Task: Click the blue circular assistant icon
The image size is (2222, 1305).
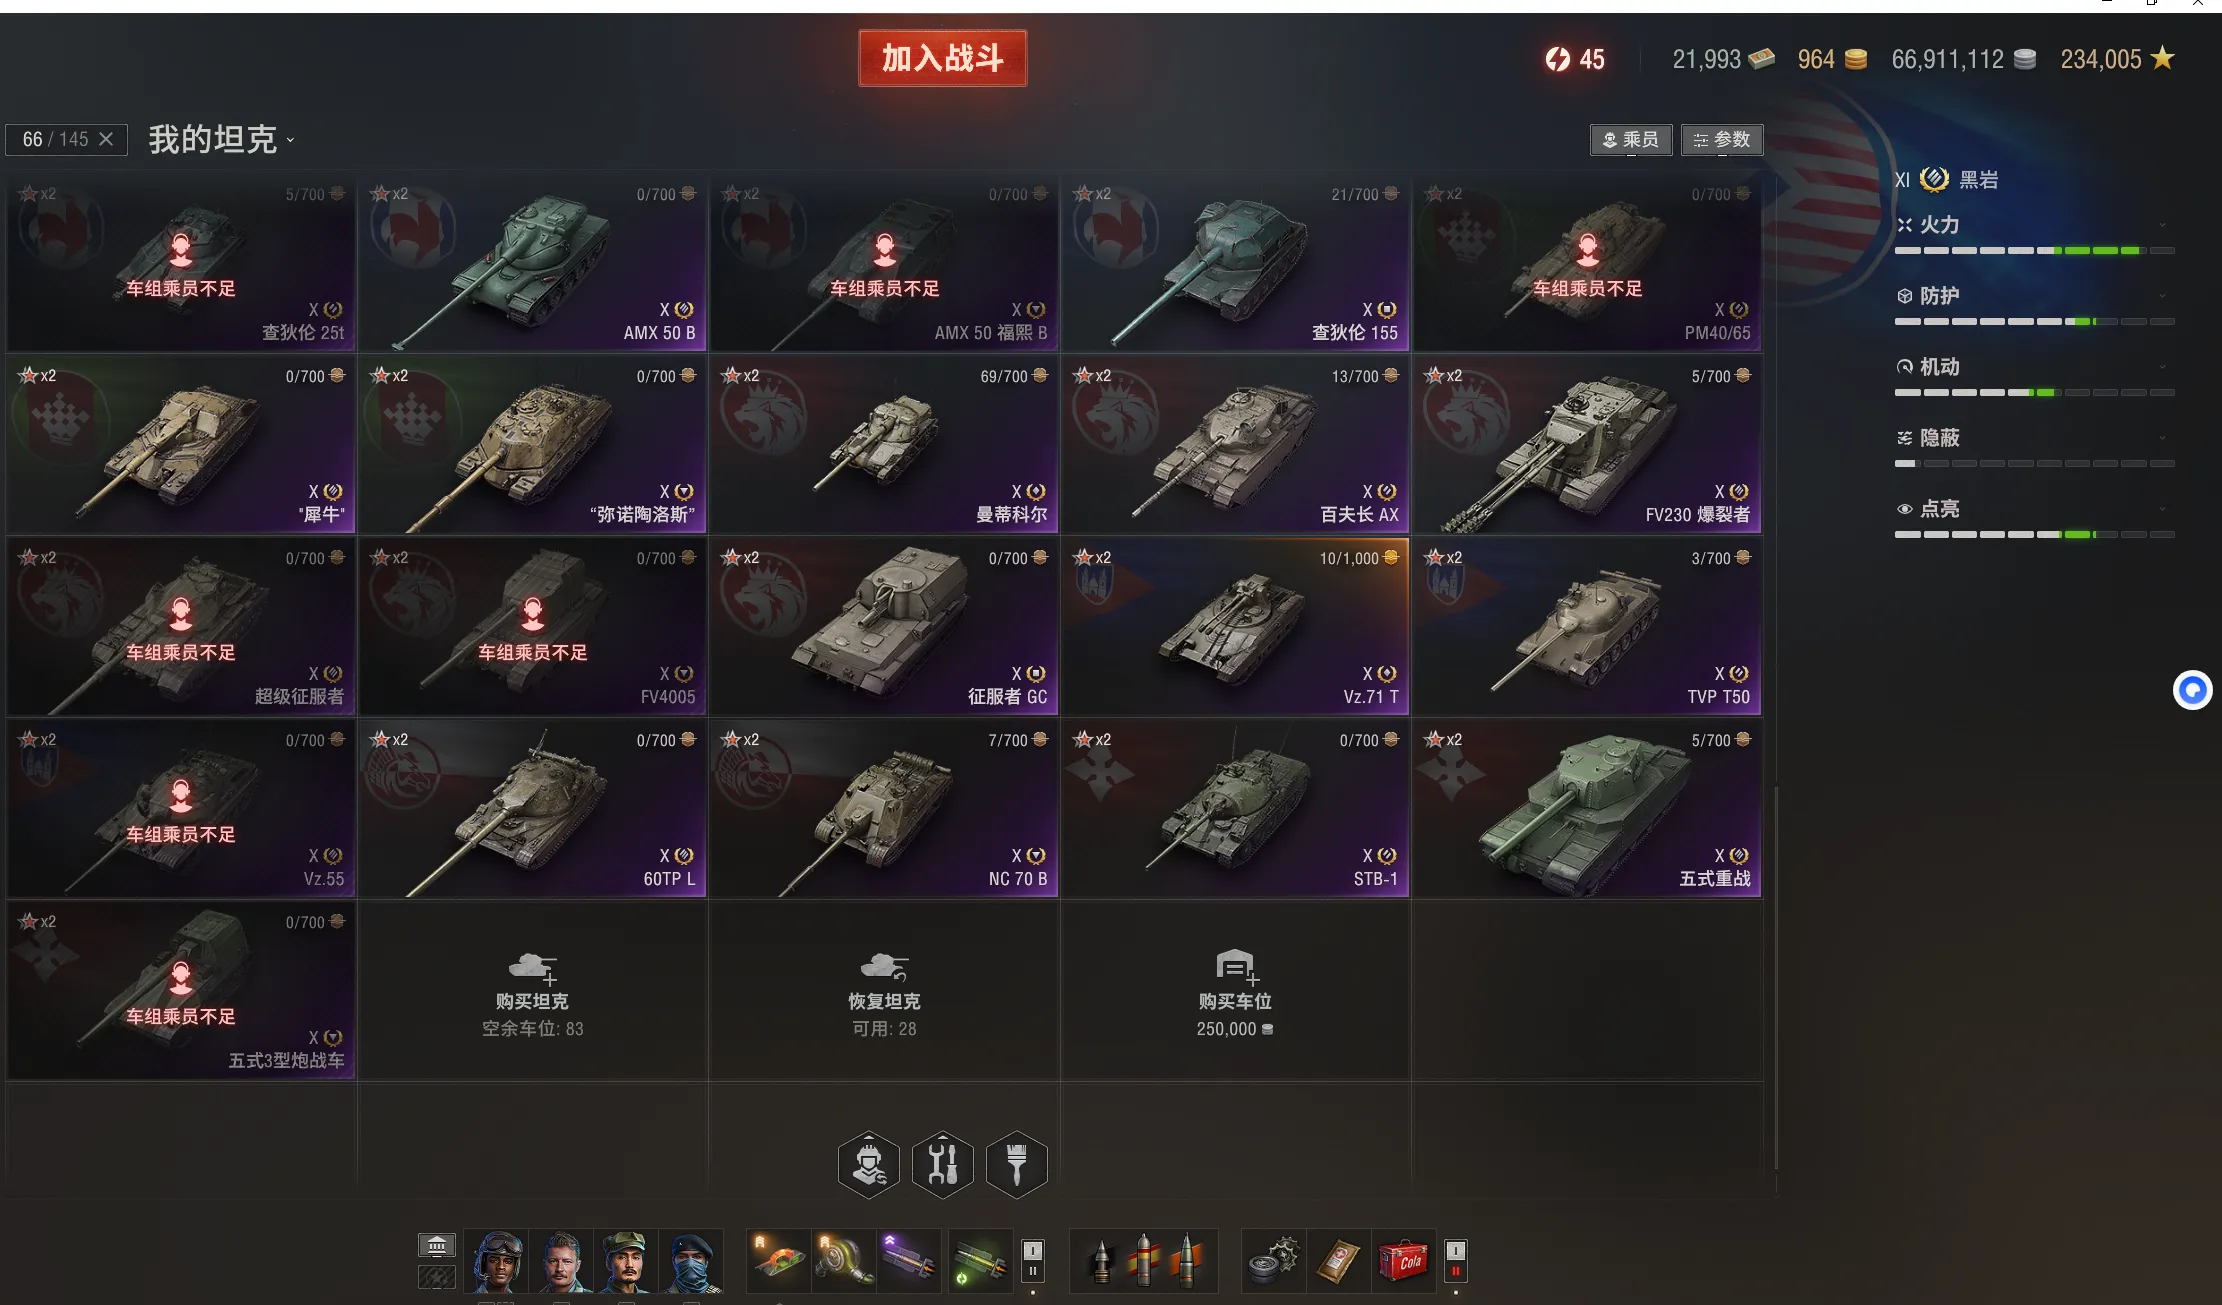Action: click(2192, 690)
